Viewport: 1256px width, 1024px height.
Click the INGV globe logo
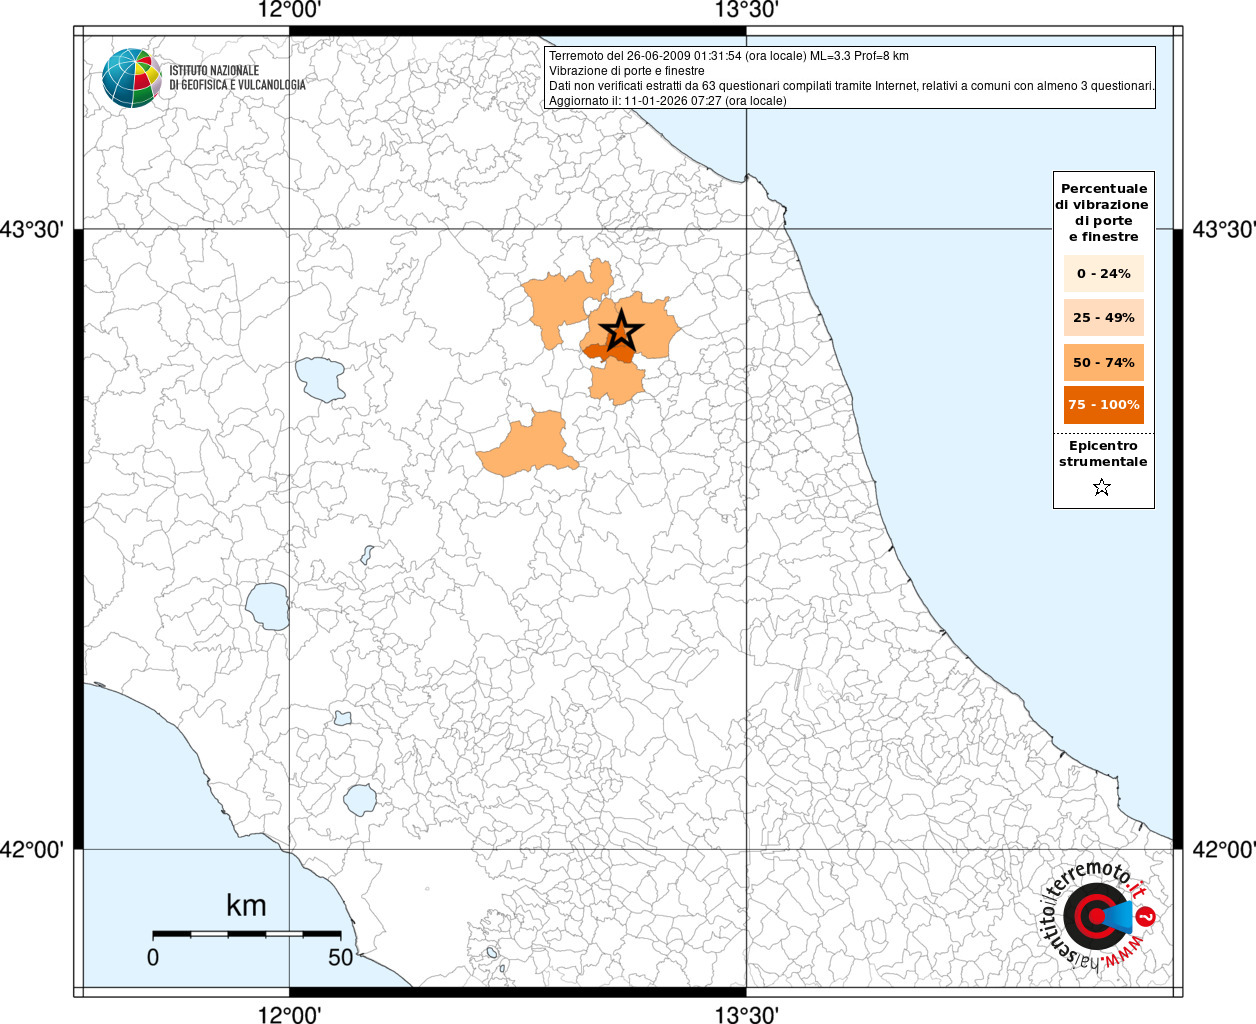pyautogui.click(x=131, y=77)
